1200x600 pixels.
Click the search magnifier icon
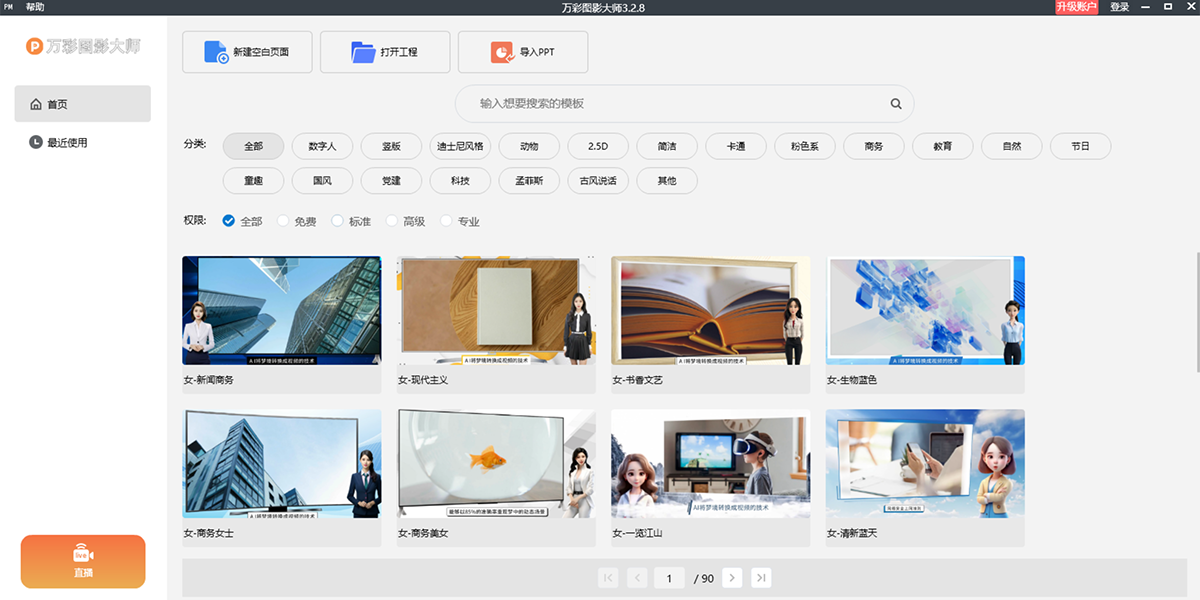[x=895, y=103]
